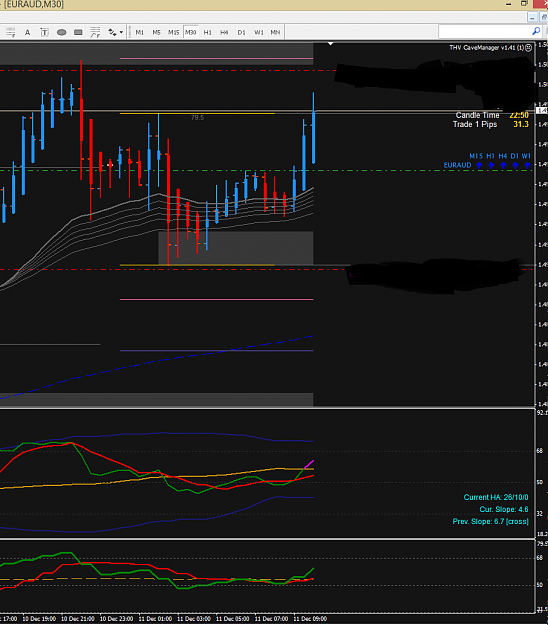Click the Prev. Slope: 6.7 (cross) text

491,521
